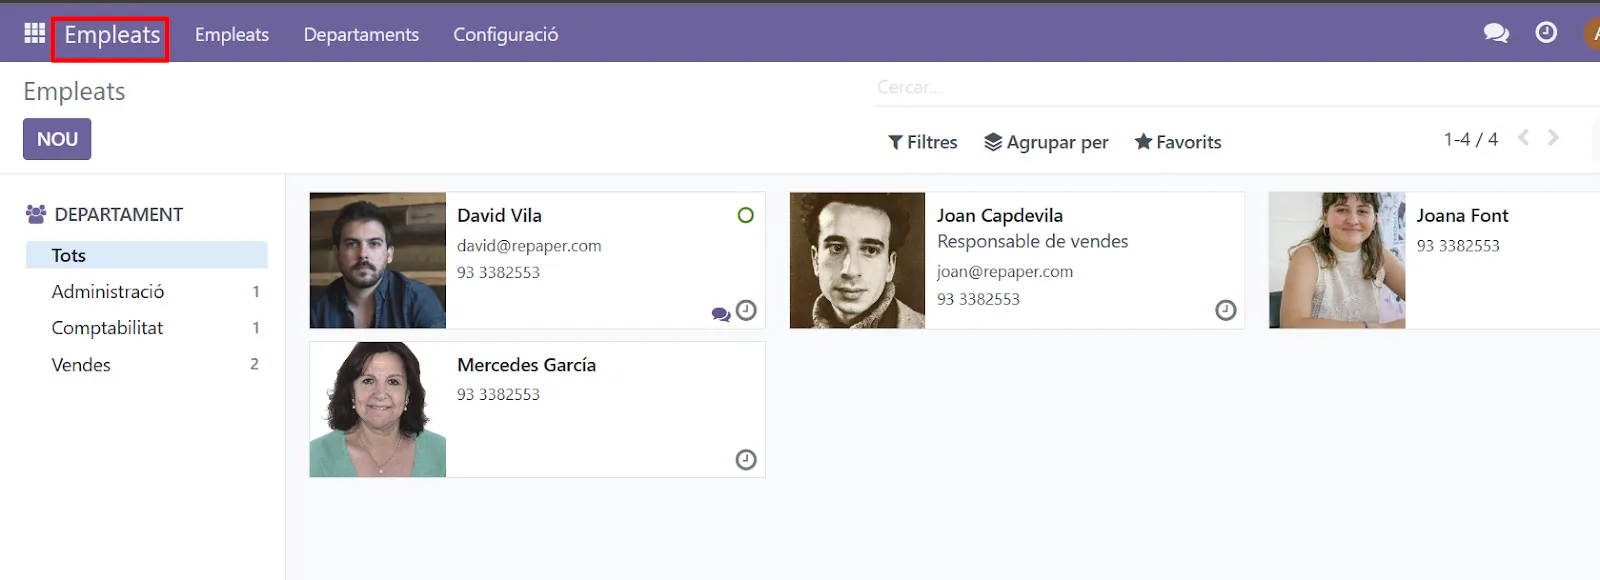Click the NOU button to create employee
The height and width of the screenshot is (580, 1600).
coord(57,139)
